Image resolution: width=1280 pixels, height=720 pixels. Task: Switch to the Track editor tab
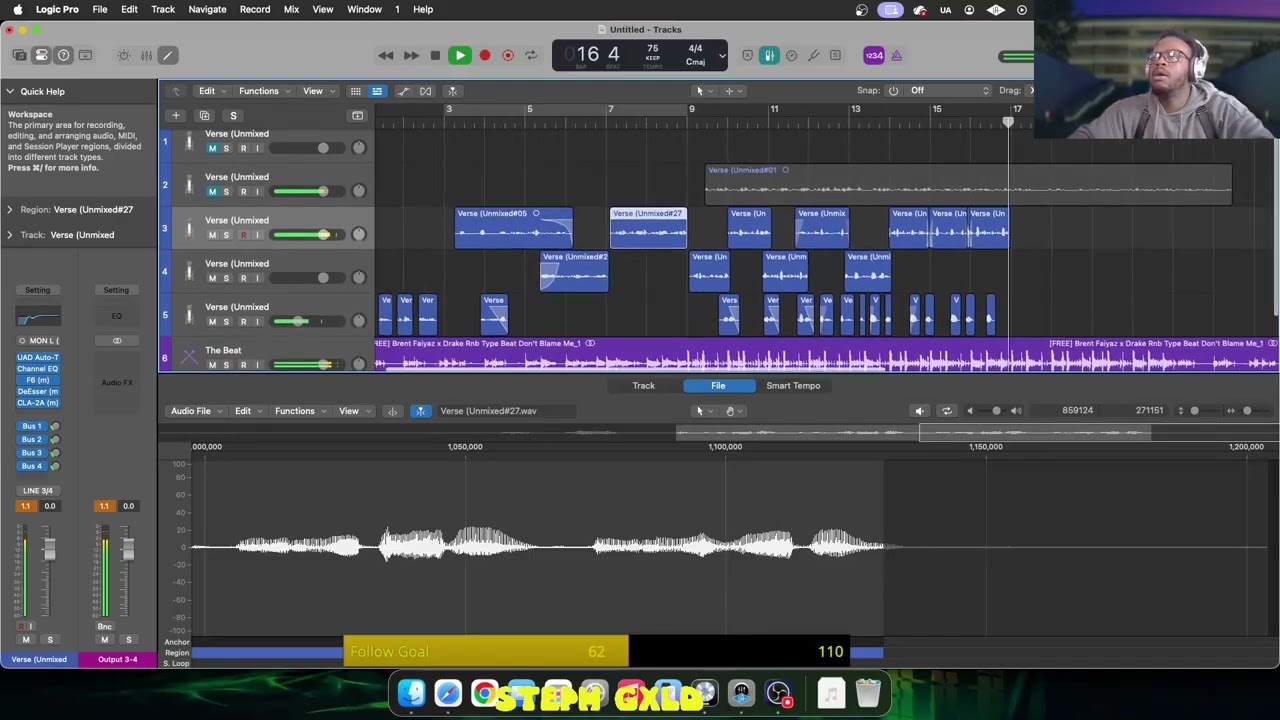click(643, 386)
